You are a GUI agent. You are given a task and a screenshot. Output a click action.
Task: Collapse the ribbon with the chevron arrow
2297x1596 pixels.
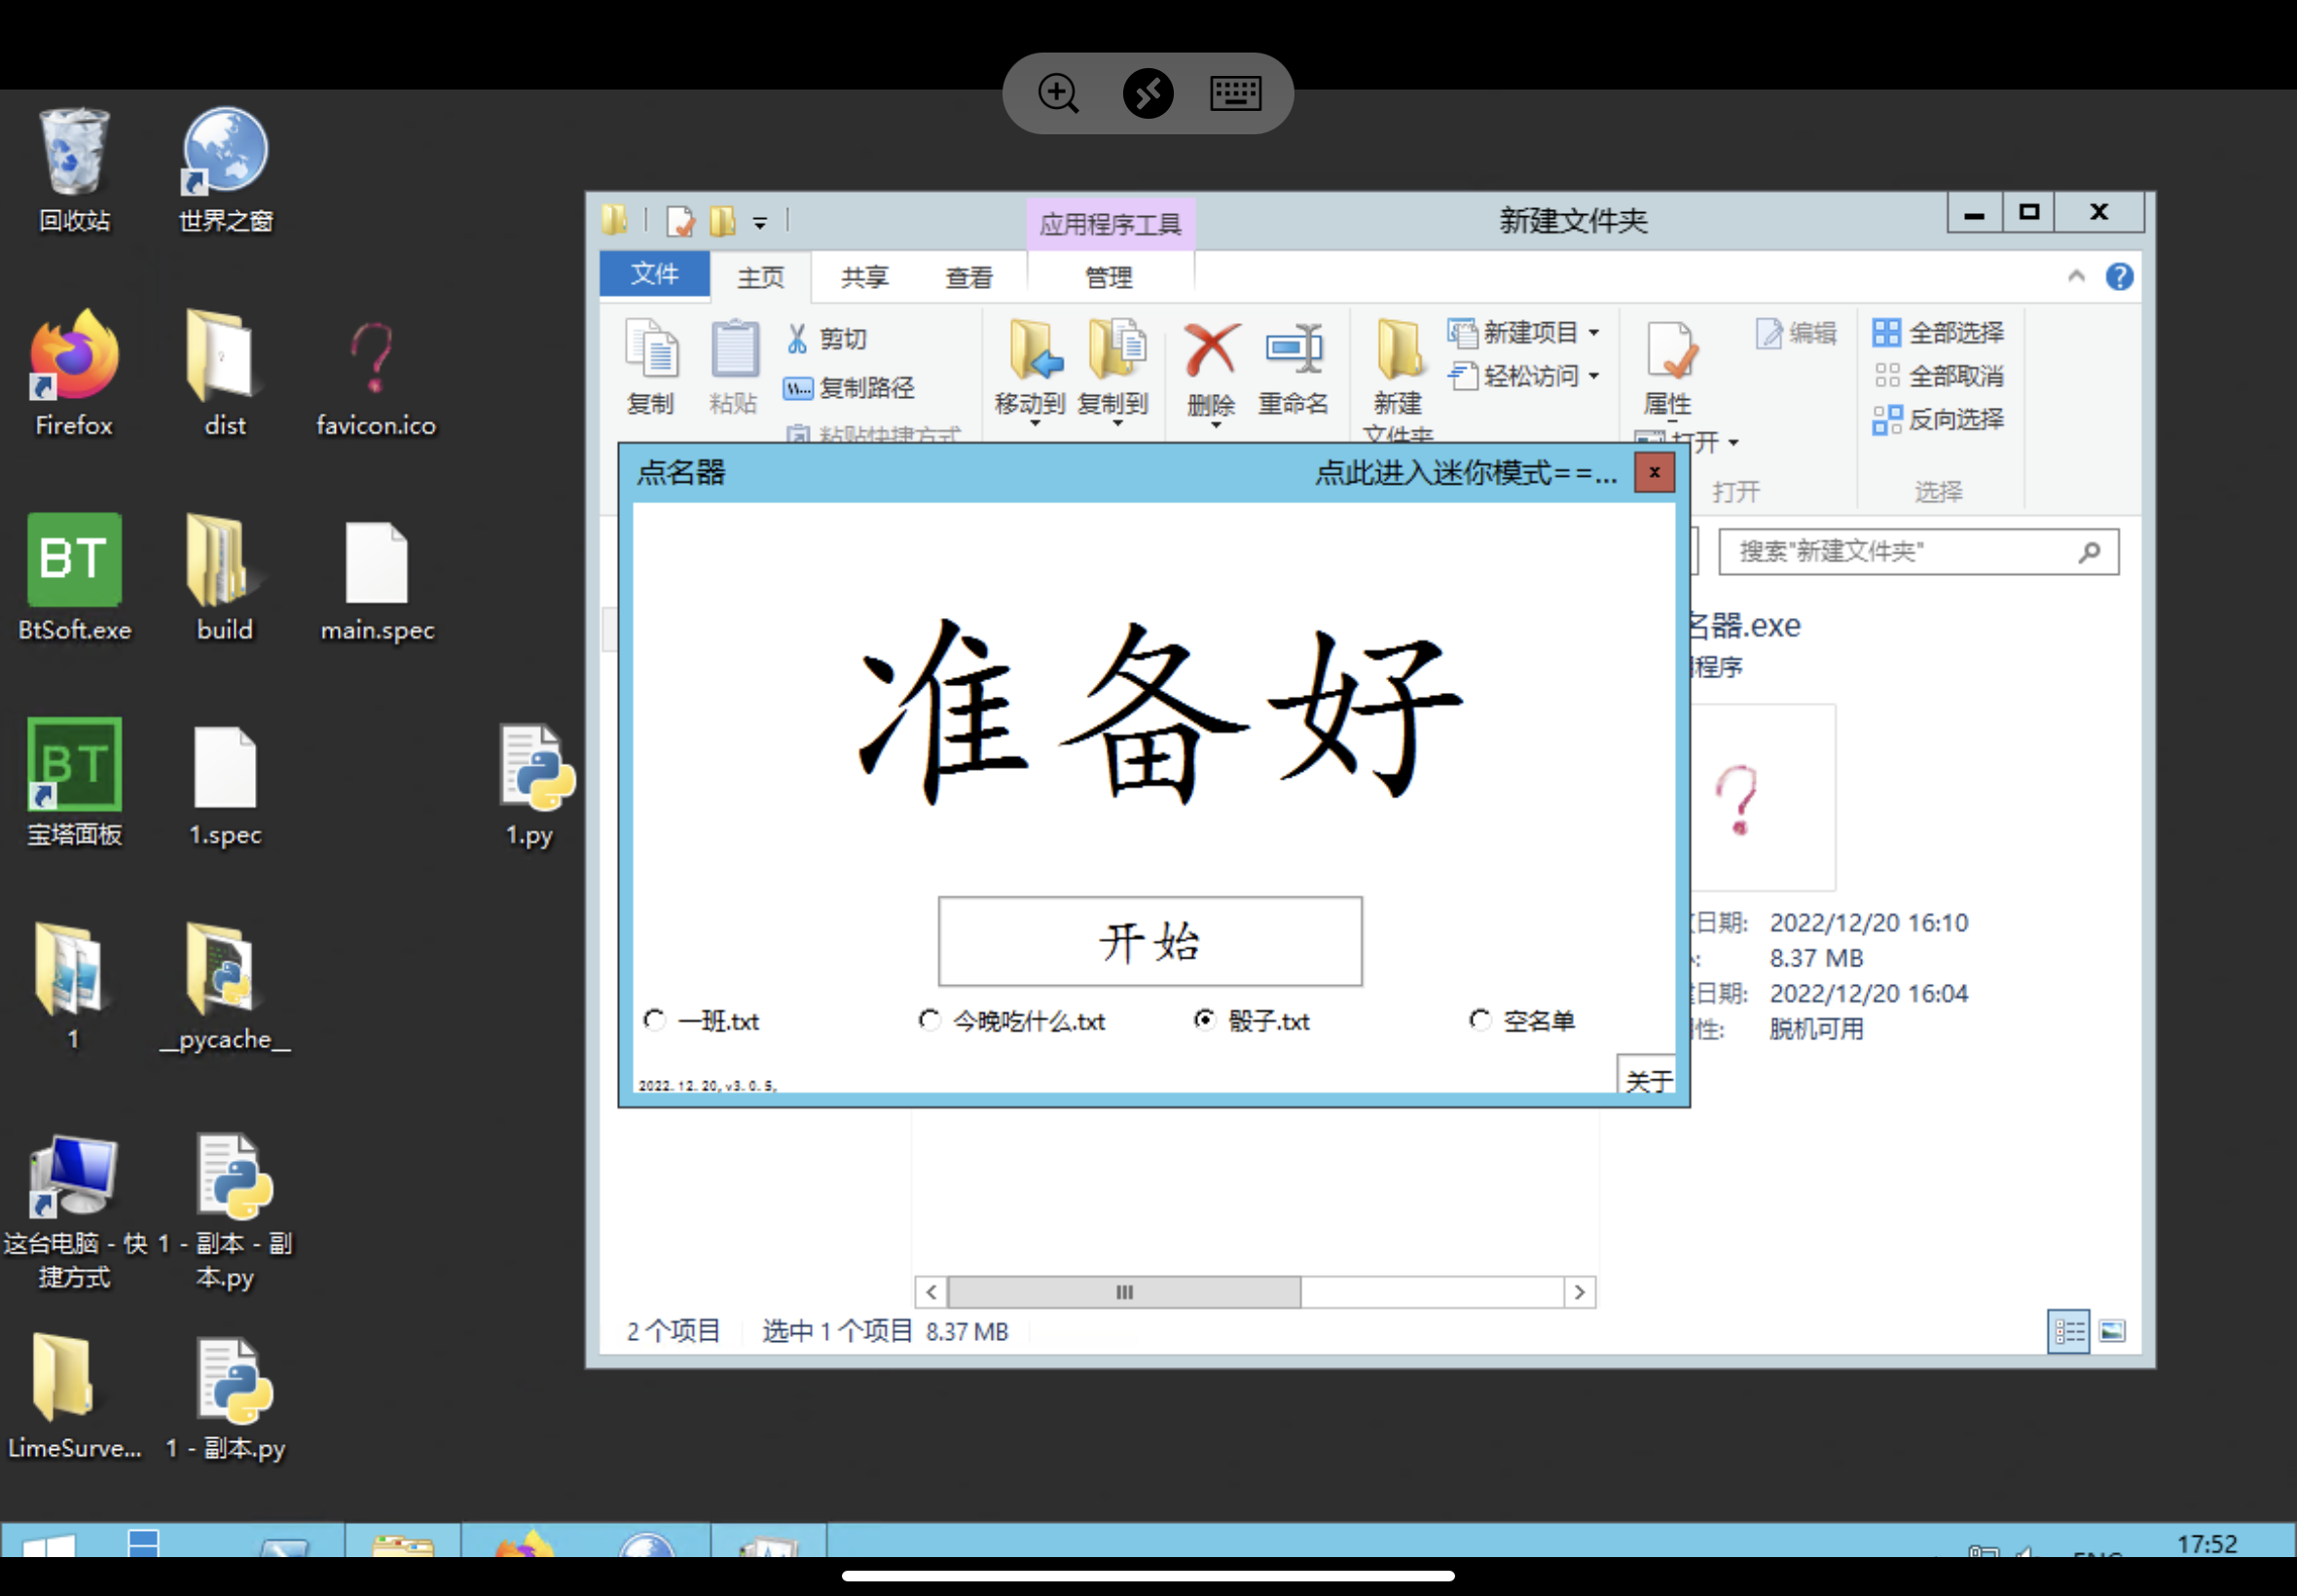(x=2076, y=277)
